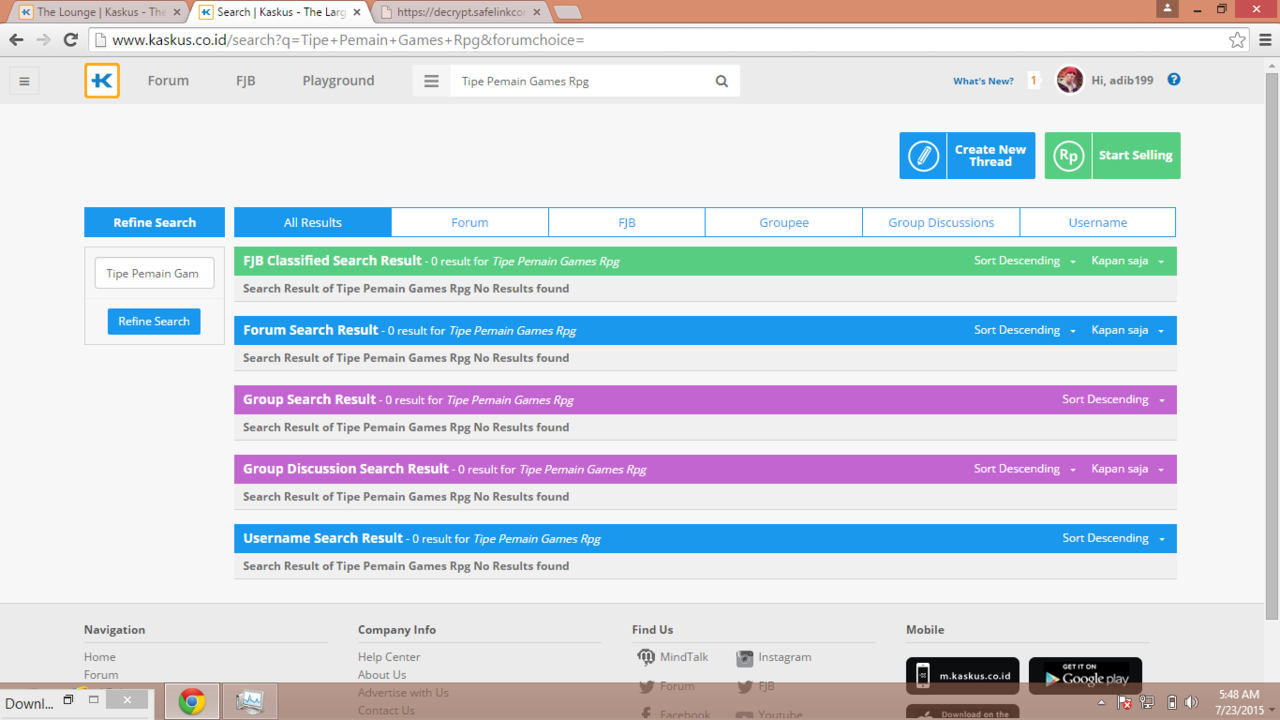Switch to the Username tab
The image size is (1280, 720).
[x=1098, y=222]
